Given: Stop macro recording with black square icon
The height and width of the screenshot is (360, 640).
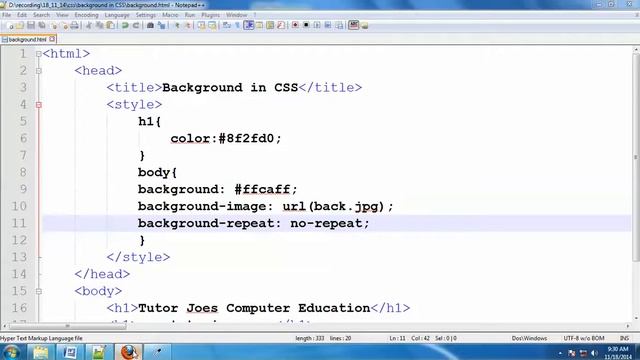Looking at the screenshot, I should pos(306,25).
